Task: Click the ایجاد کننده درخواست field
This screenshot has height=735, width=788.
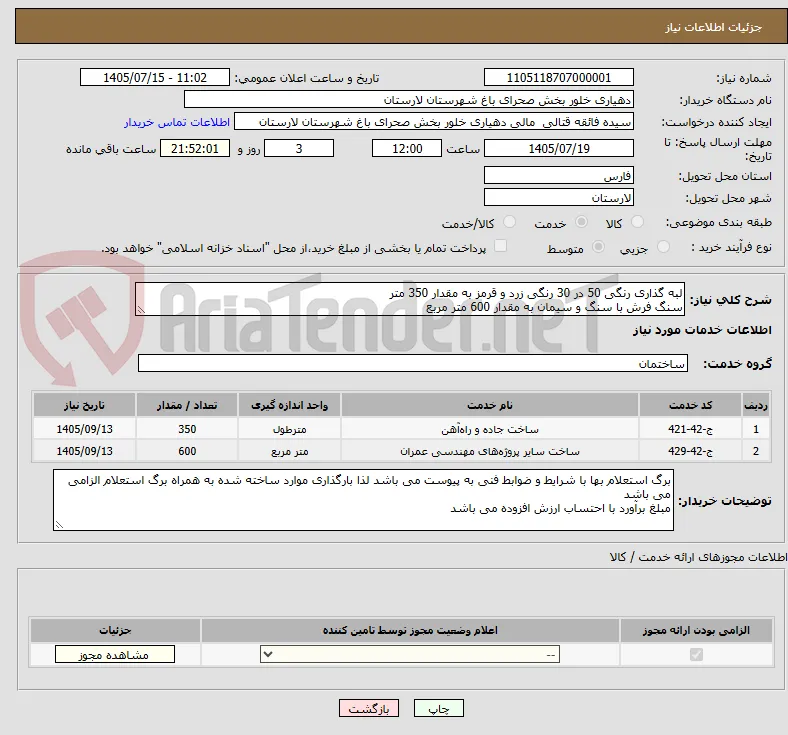Action: pos(434,122)
